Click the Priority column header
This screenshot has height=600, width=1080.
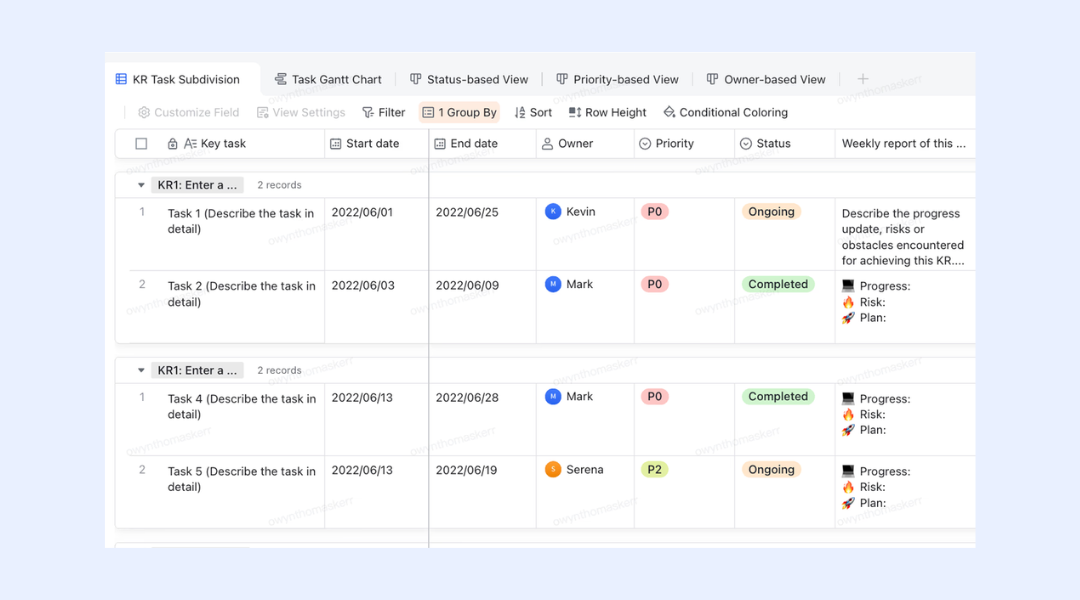pos(684,143)
